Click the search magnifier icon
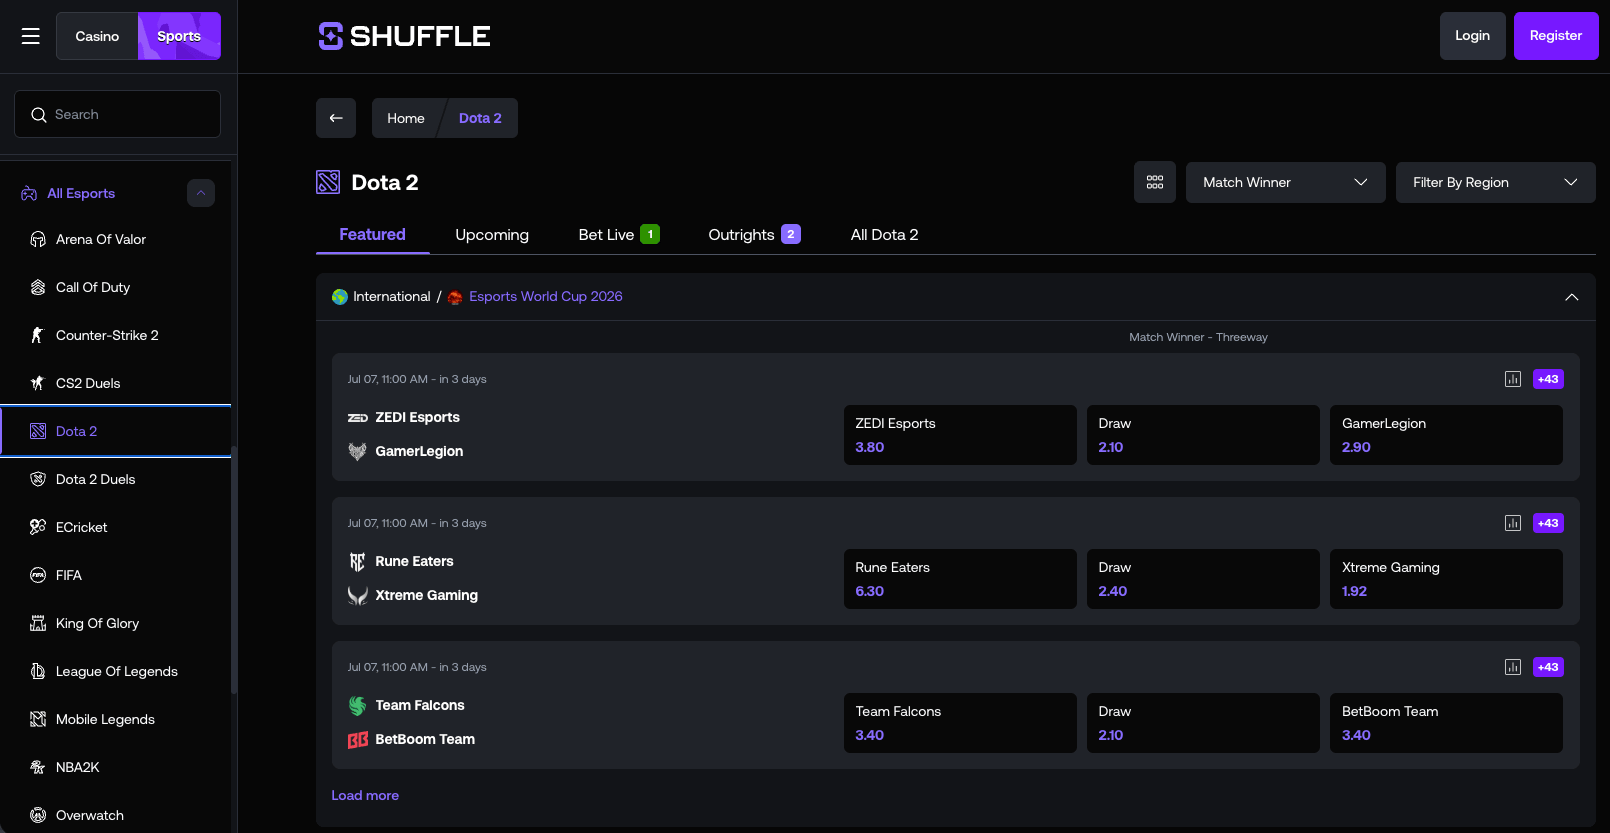This screenshot has height=833, width=1610. click(x=39, y=115)
